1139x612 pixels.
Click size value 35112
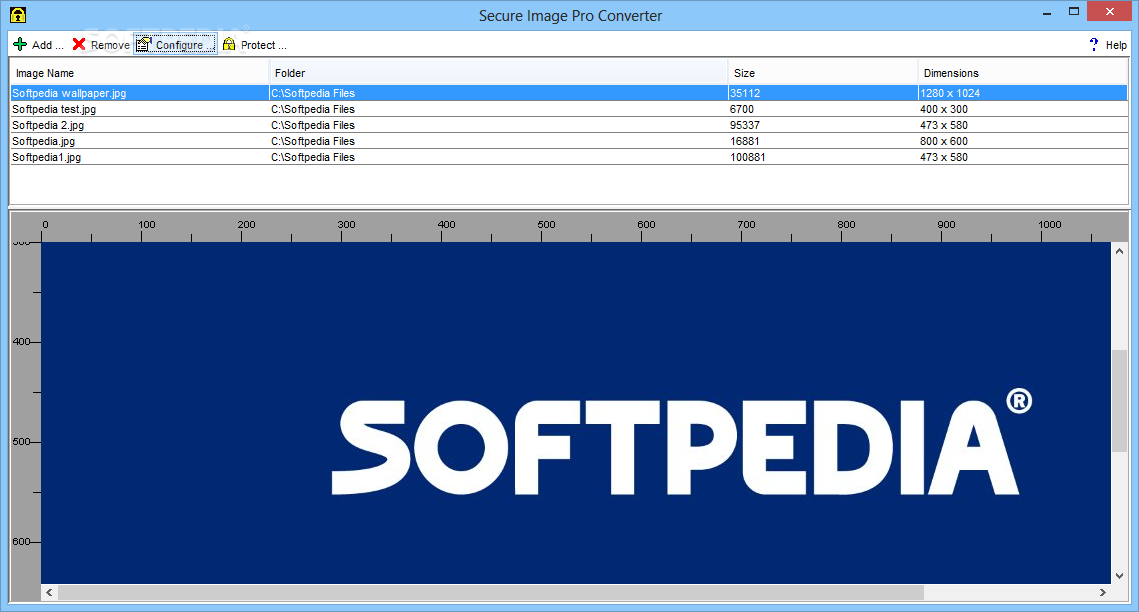(x=745, y=93)
